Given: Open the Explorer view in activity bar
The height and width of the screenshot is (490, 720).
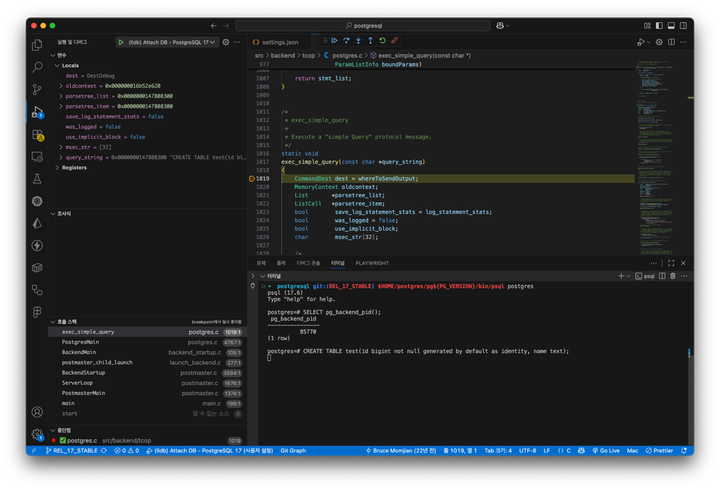Looking at the screenshot, I should click(37, 45).
